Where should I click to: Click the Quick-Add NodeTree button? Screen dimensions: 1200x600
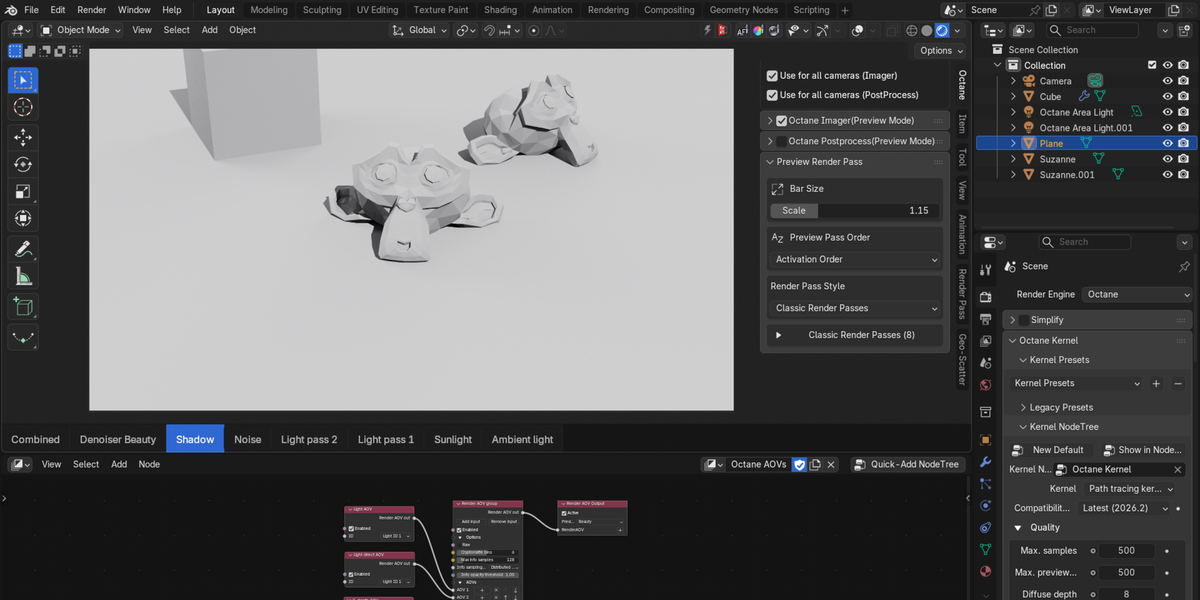pos(908,464)
